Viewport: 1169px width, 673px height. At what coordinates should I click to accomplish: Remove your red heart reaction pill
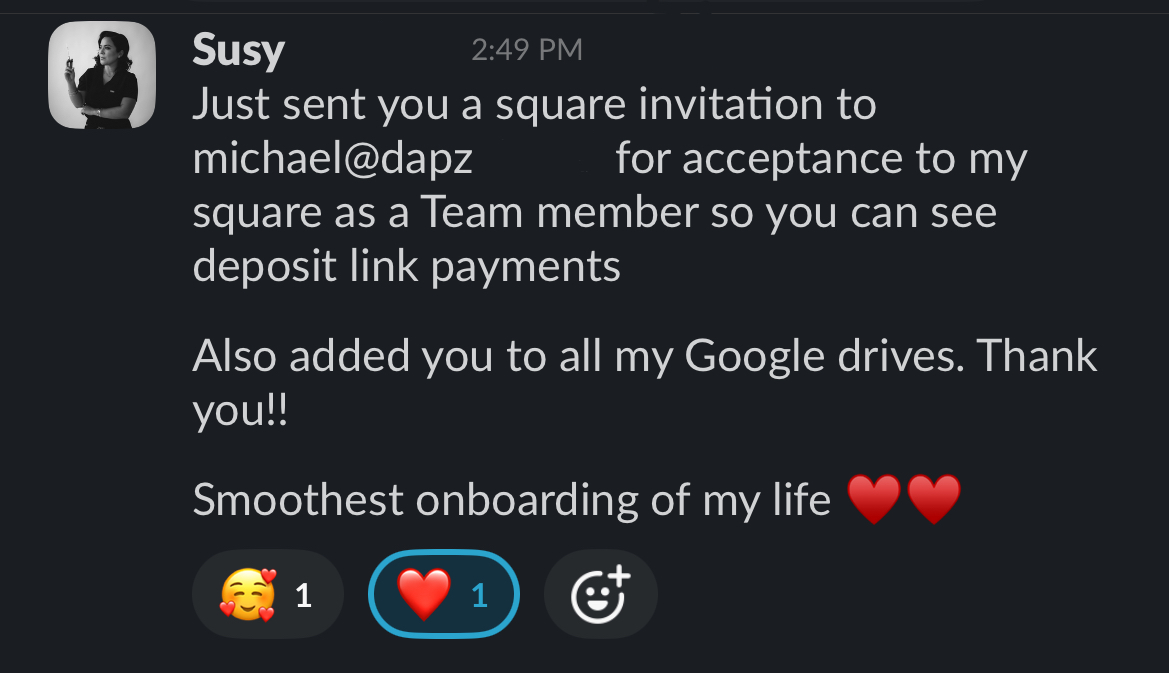tap(444, 595)
